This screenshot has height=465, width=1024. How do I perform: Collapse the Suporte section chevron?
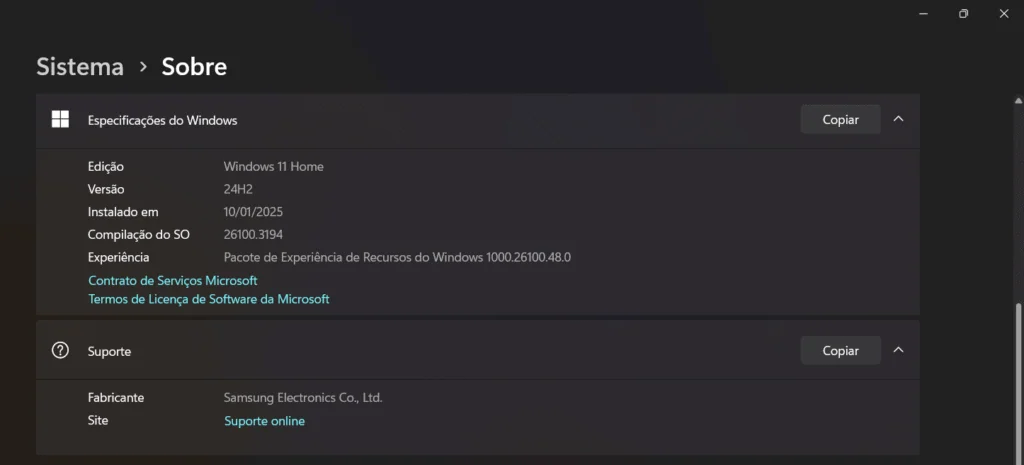click(898, 350)
